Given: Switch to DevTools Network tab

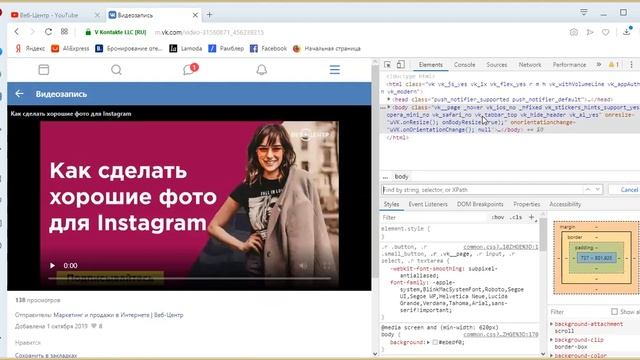Looking at the screenshot, I should 530,64.
